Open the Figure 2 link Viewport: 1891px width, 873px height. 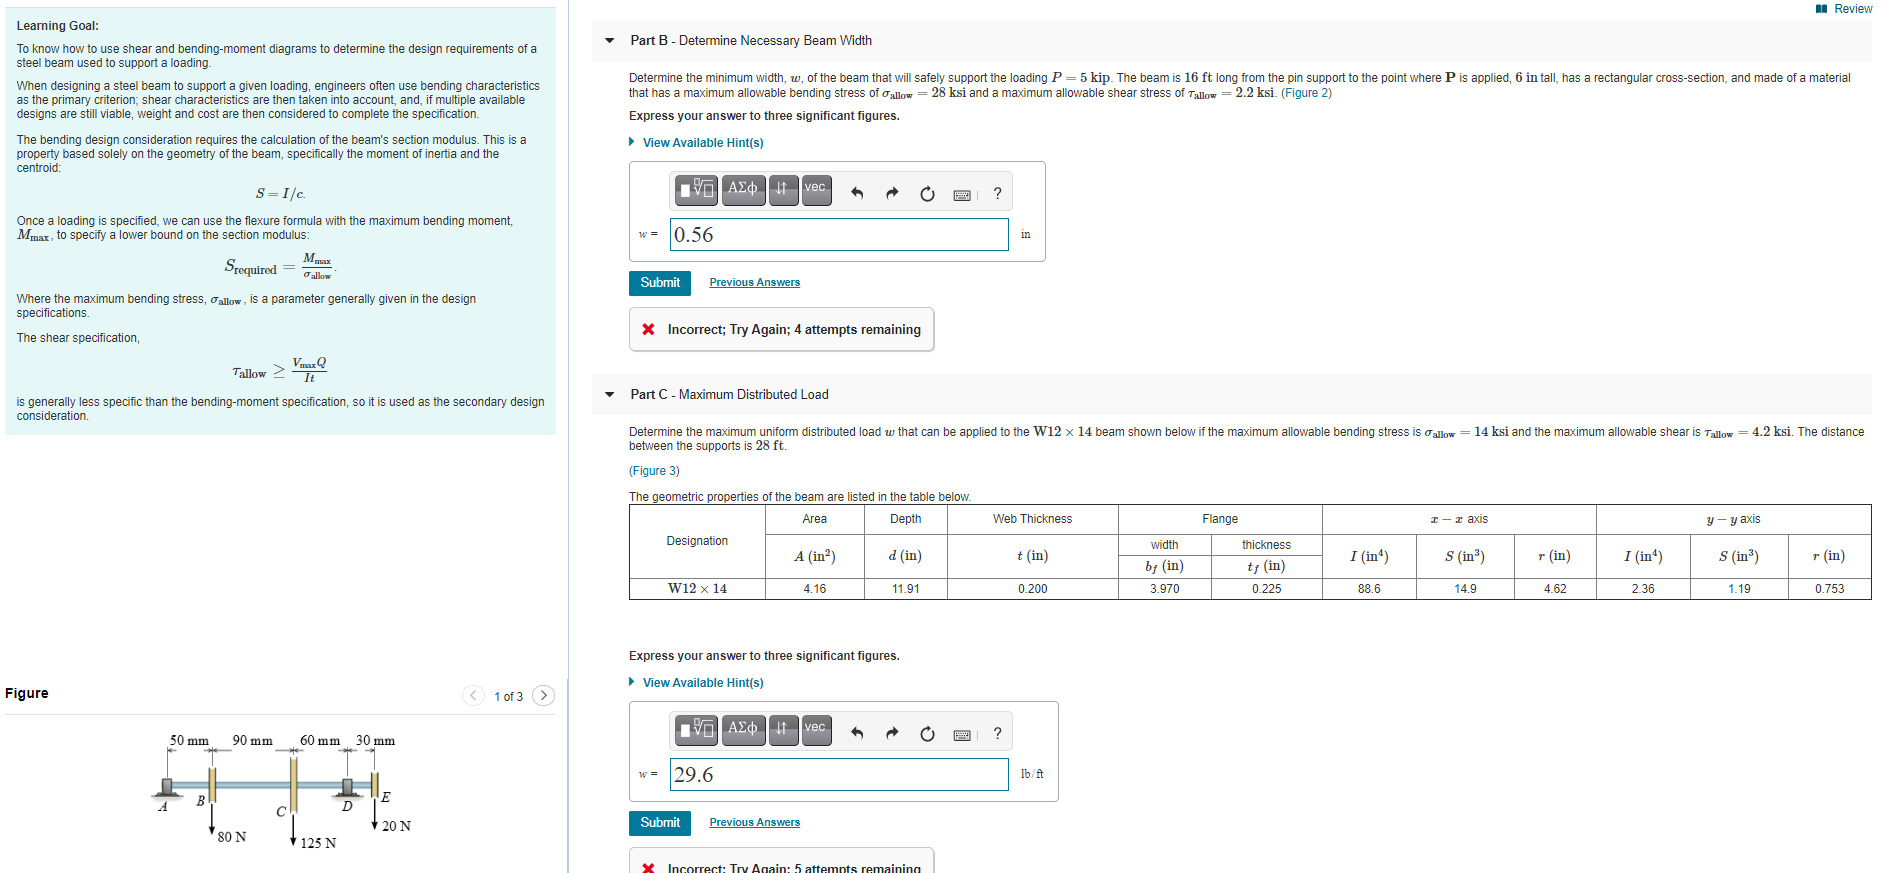tap(1306, 93)
